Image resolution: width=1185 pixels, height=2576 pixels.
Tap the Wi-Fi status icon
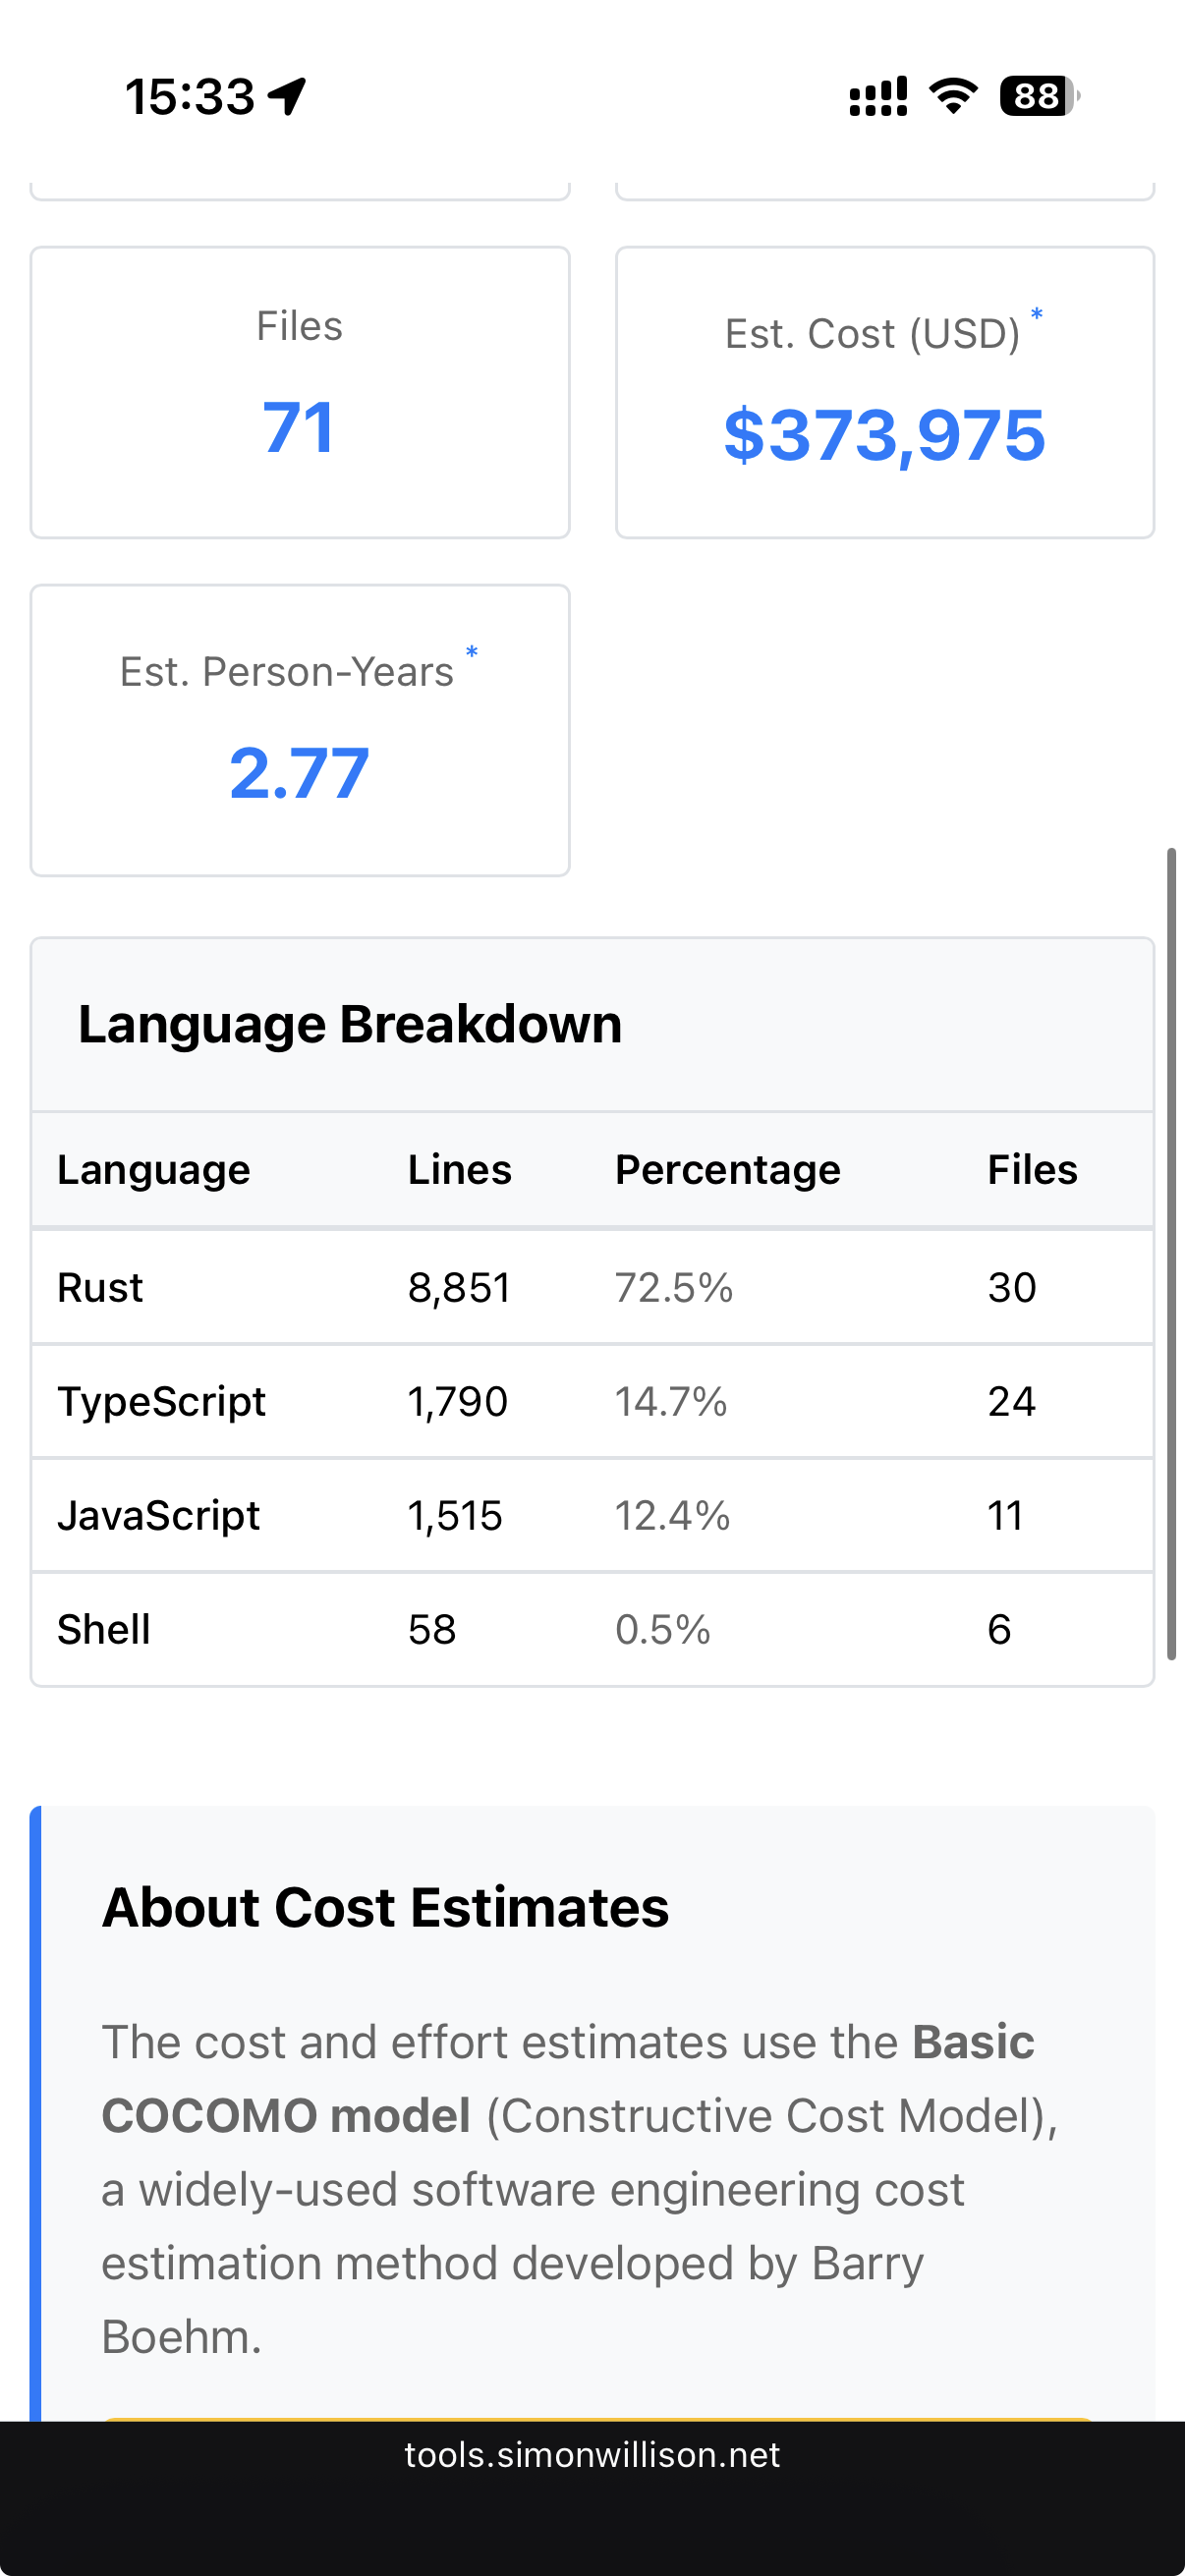point(953,97)
